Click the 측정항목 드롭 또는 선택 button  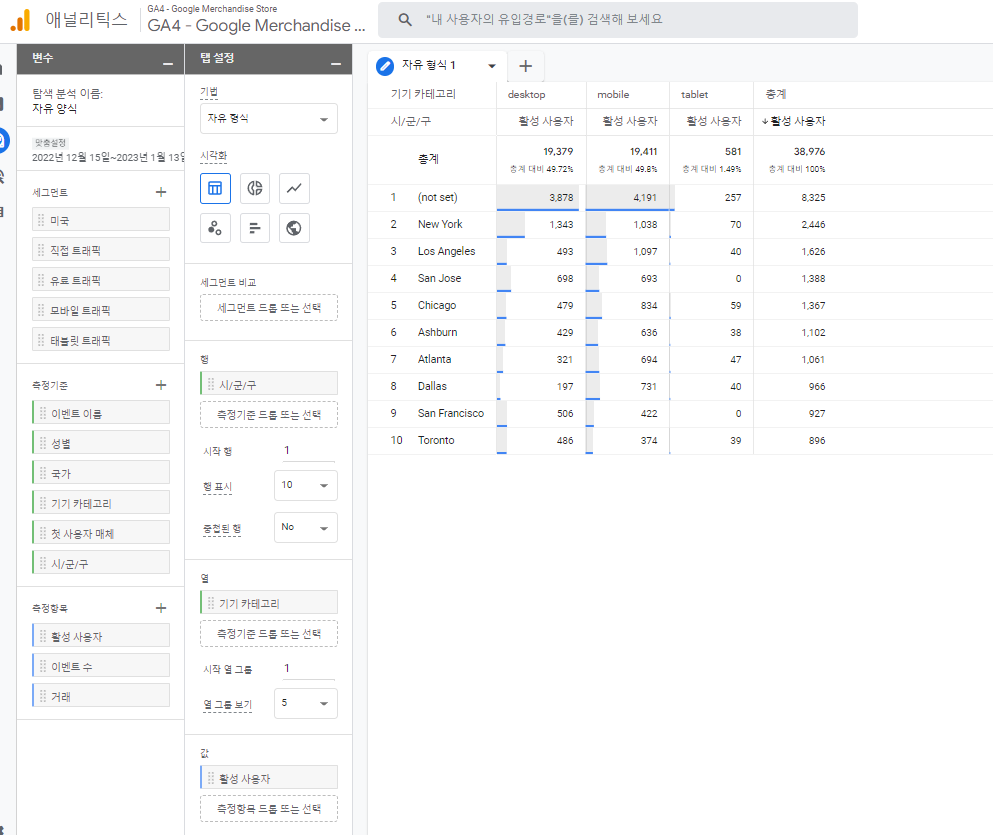click(268, 808)
